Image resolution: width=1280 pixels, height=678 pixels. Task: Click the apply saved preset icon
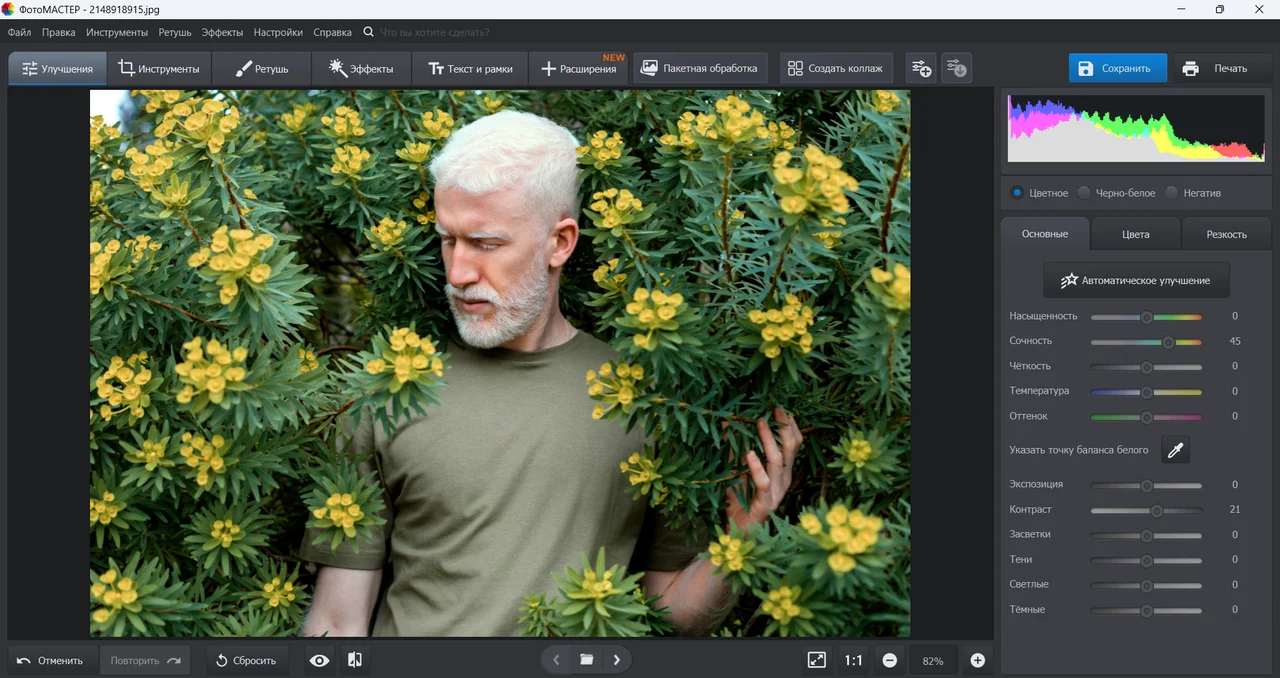[x=956, y=68]
